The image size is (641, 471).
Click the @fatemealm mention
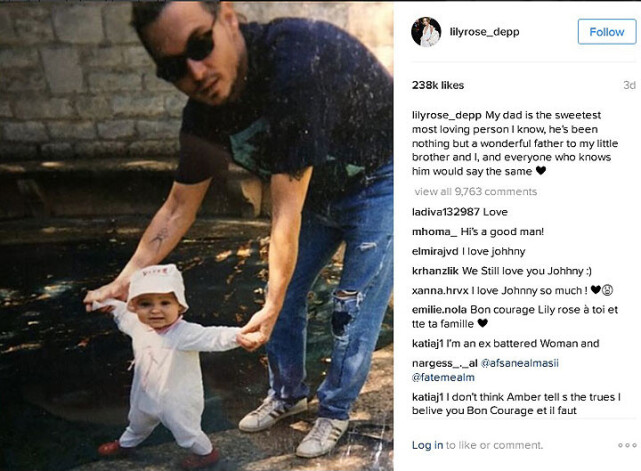coord(443,377)
